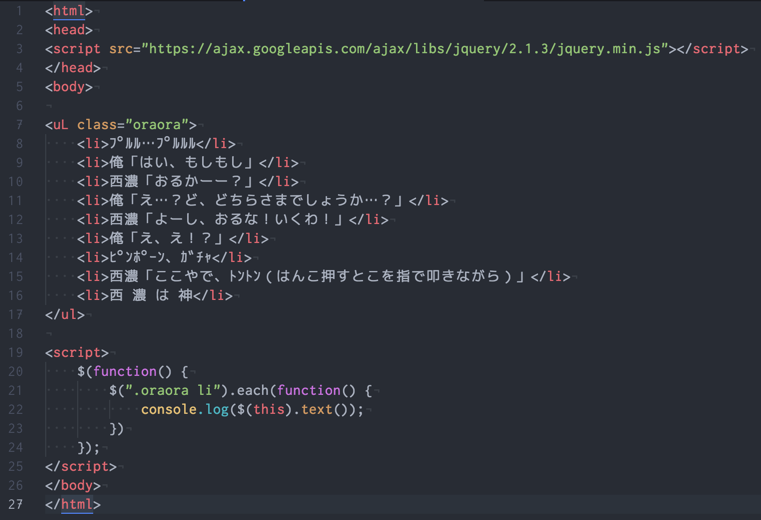
Task: Click the opening head tag
Action: point(68,30)
